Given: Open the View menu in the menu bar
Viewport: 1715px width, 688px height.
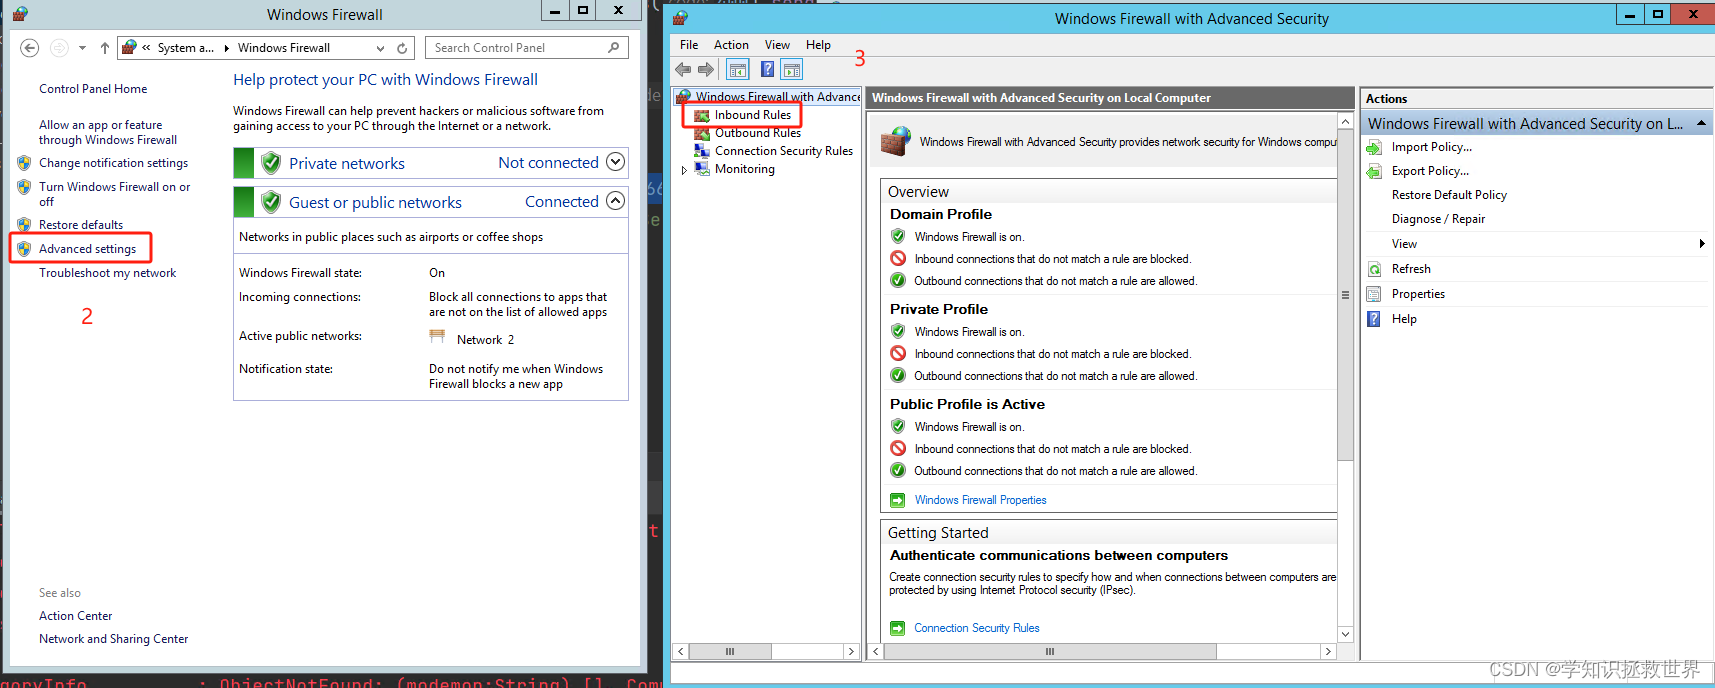Looking at the screenshot, I should [x=777, y=45].
